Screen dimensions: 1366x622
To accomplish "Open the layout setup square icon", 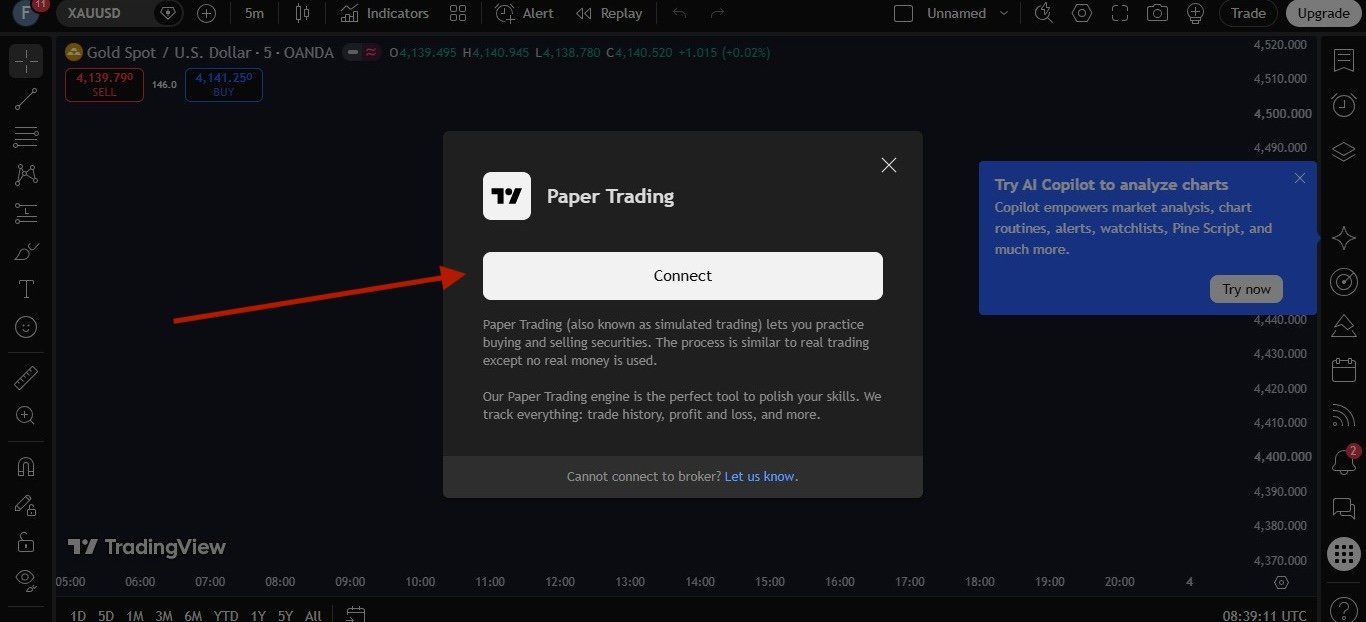I will tap(903, 13).
